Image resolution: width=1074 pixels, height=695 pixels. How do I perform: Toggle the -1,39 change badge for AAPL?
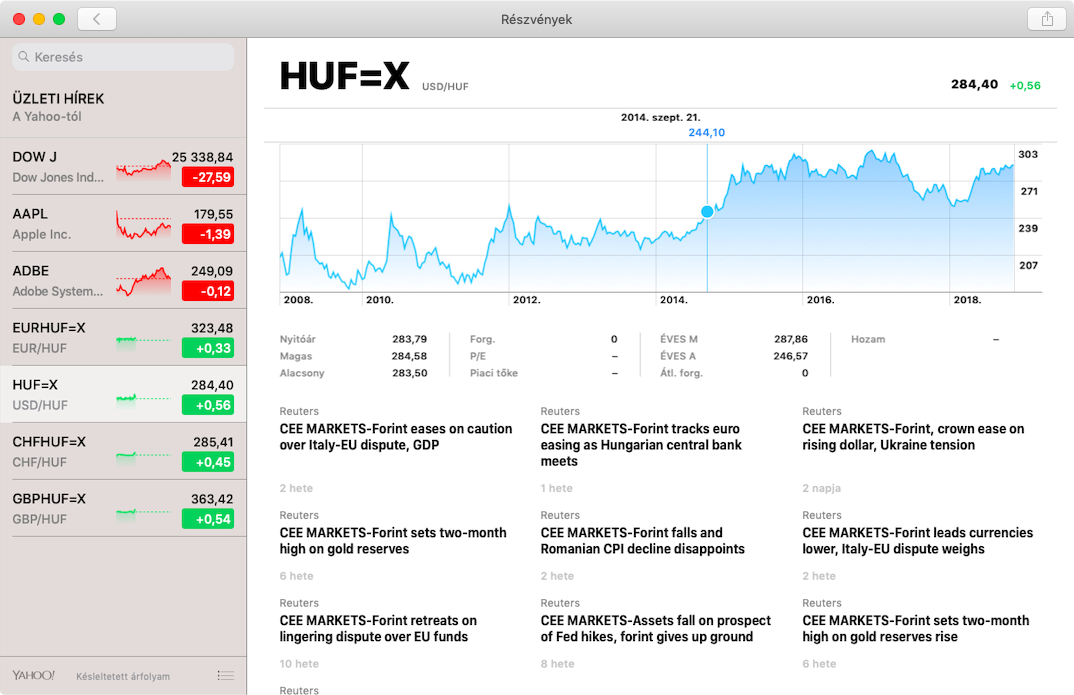coord(208,234)
